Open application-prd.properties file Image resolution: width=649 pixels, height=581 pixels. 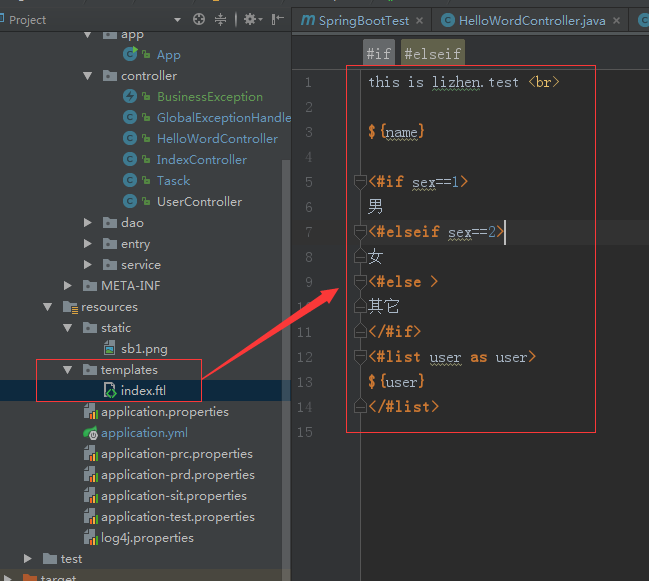point(178,475)
